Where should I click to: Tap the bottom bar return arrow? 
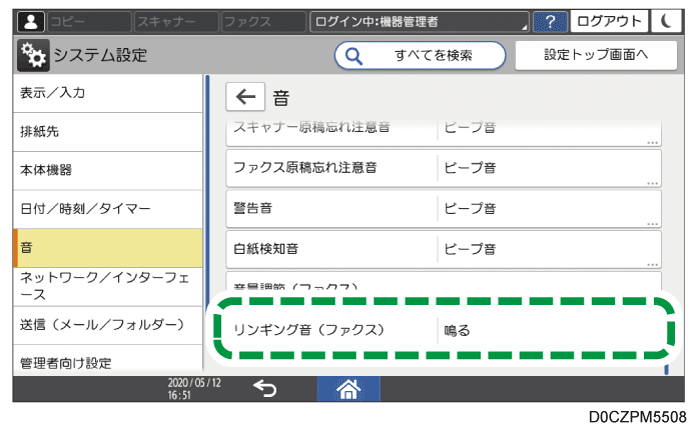[x=265, y=388]
